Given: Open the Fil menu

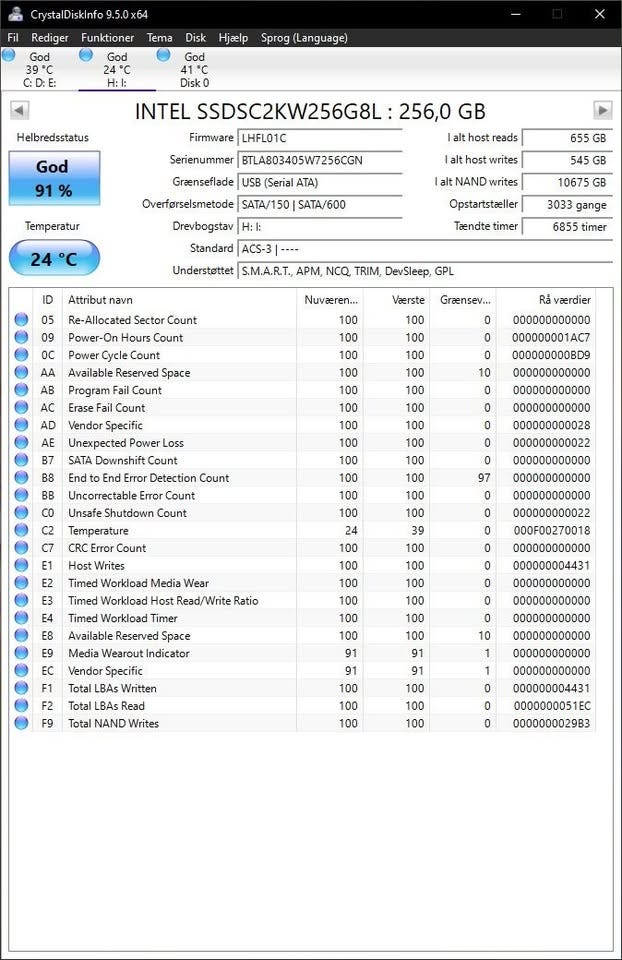Looking at the screenshot, I should [x=13, y=38].
